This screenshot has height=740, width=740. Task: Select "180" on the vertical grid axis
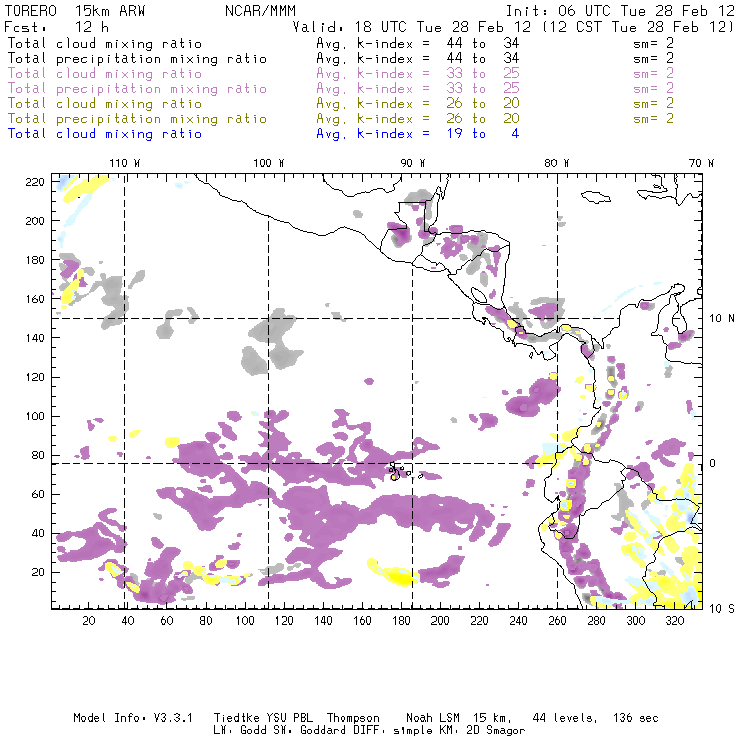tap(35, 260)
